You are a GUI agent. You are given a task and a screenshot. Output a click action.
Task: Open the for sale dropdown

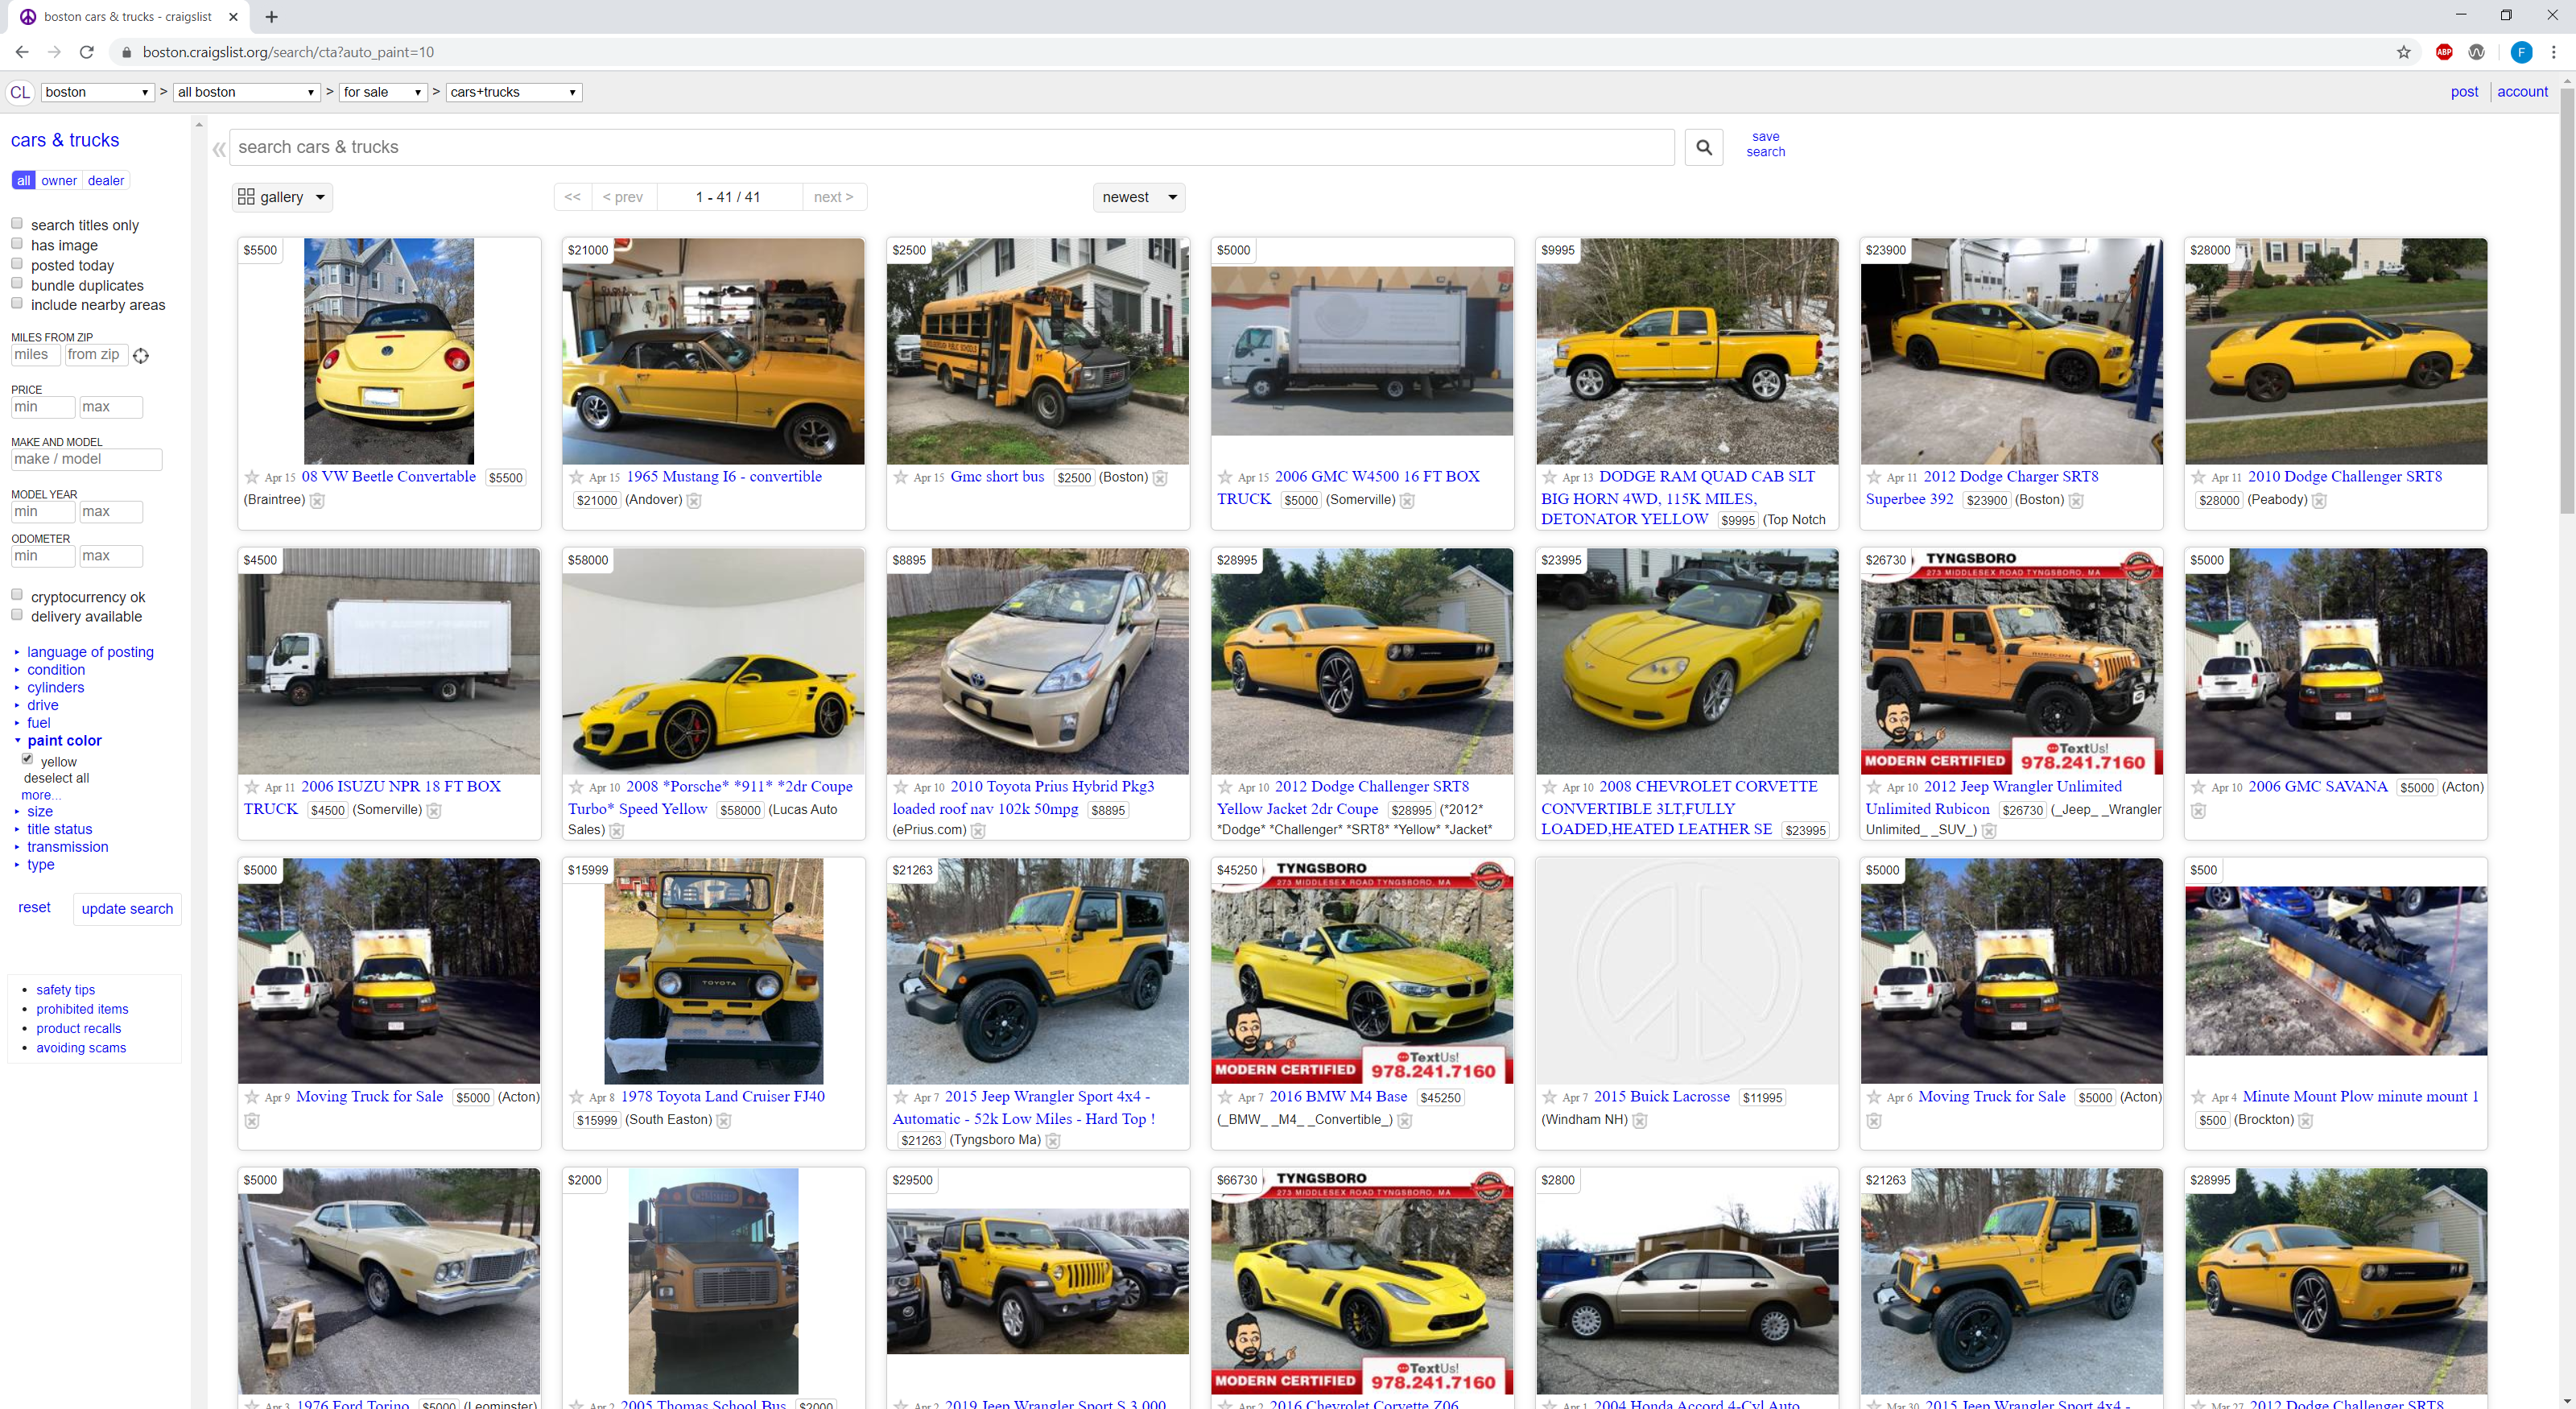pos(383,92)
